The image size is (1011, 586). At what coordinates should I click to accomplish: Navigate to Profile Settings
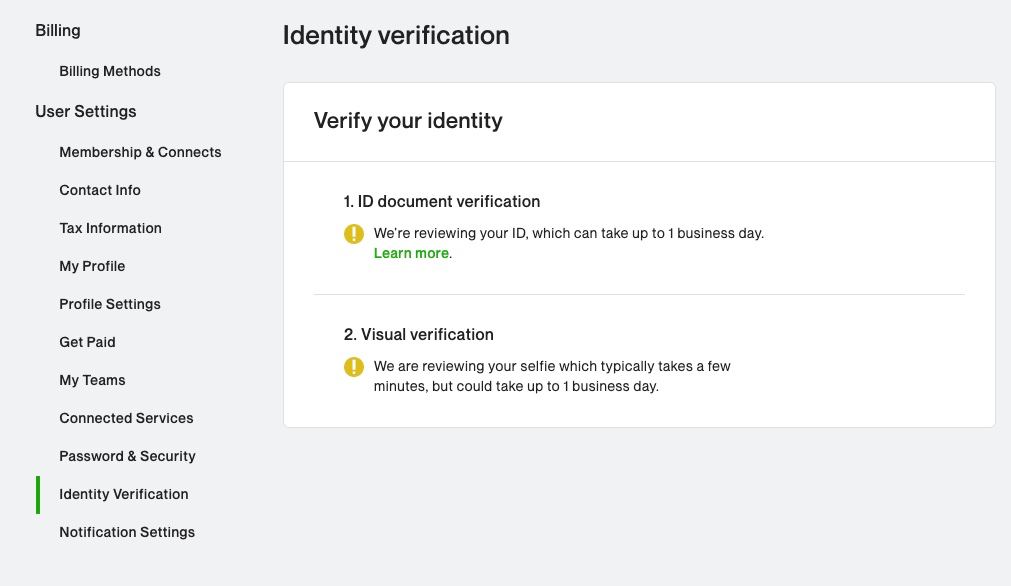pos(110,304)
